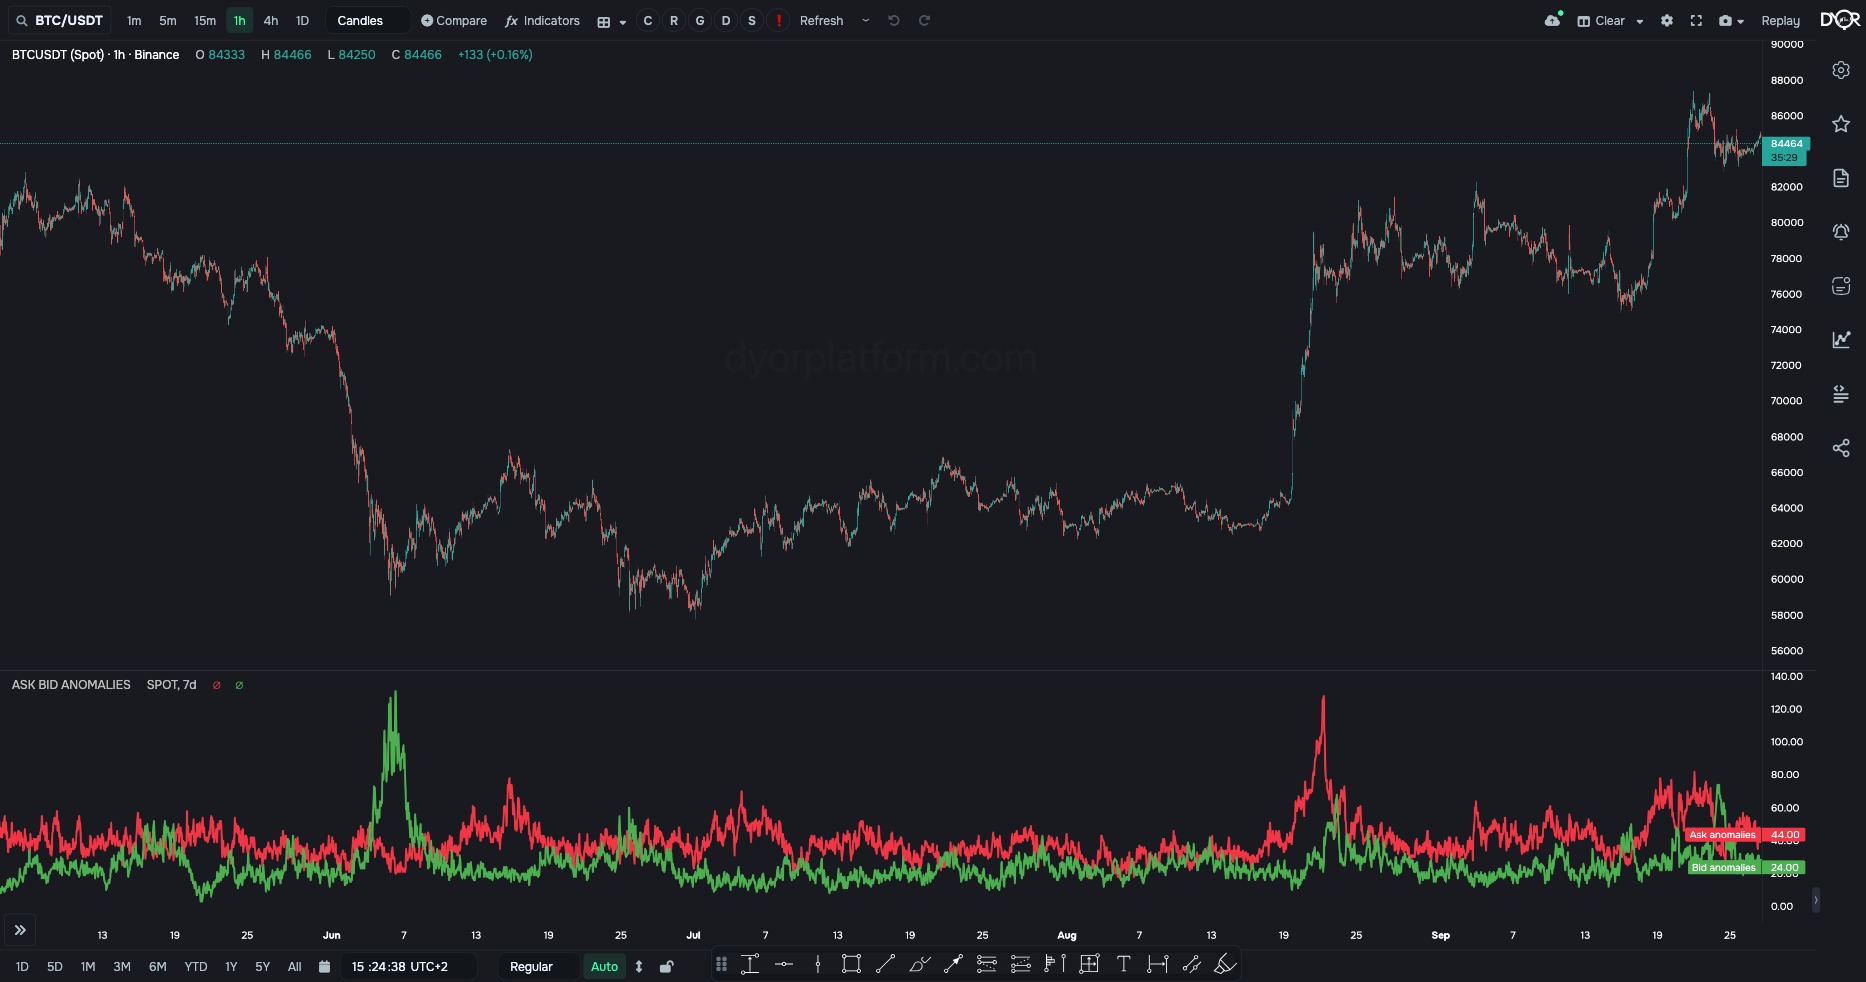Open the Indicators menu
1866x982 pixels.
tap(542, 20)
